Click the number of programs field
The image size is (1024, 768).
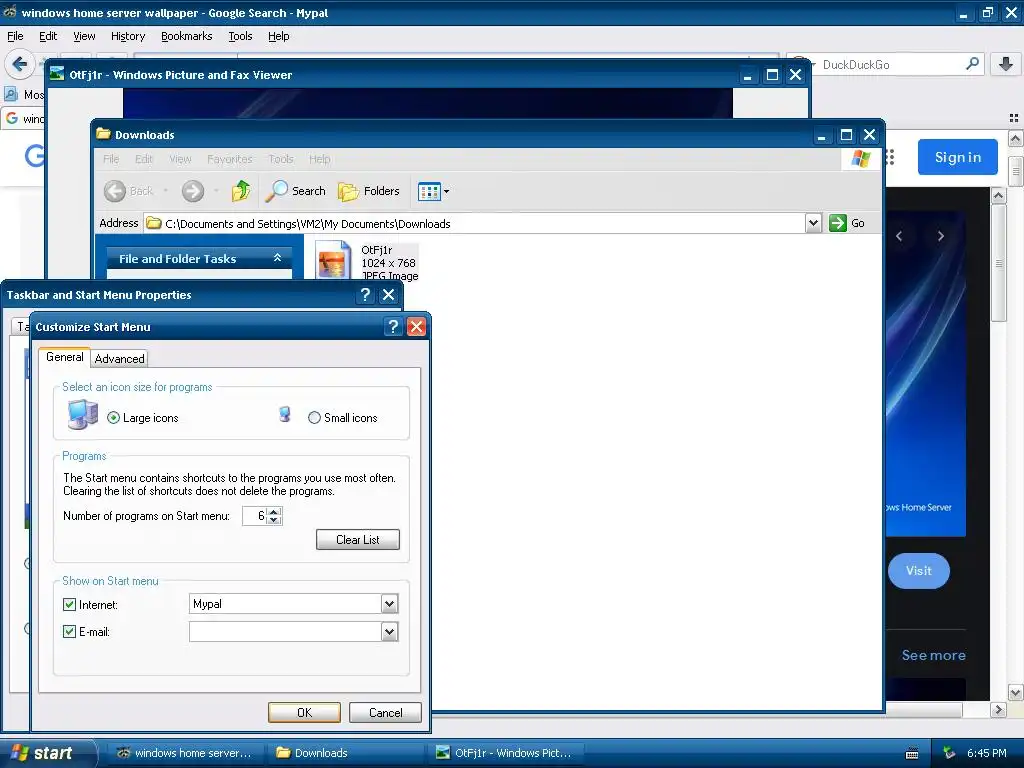255,516
